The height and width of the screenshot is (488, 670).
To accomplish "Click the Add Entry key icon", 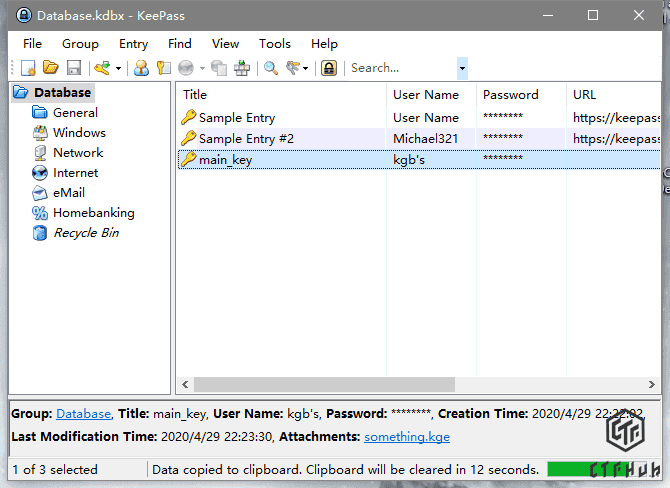I will pyautogui.click(x=101, y=68).
